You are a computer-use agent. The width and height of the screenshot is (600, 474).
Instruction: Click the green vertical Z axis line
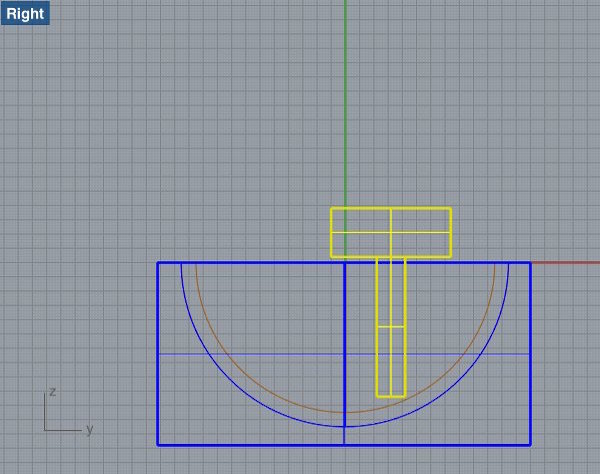coord(345,103)
